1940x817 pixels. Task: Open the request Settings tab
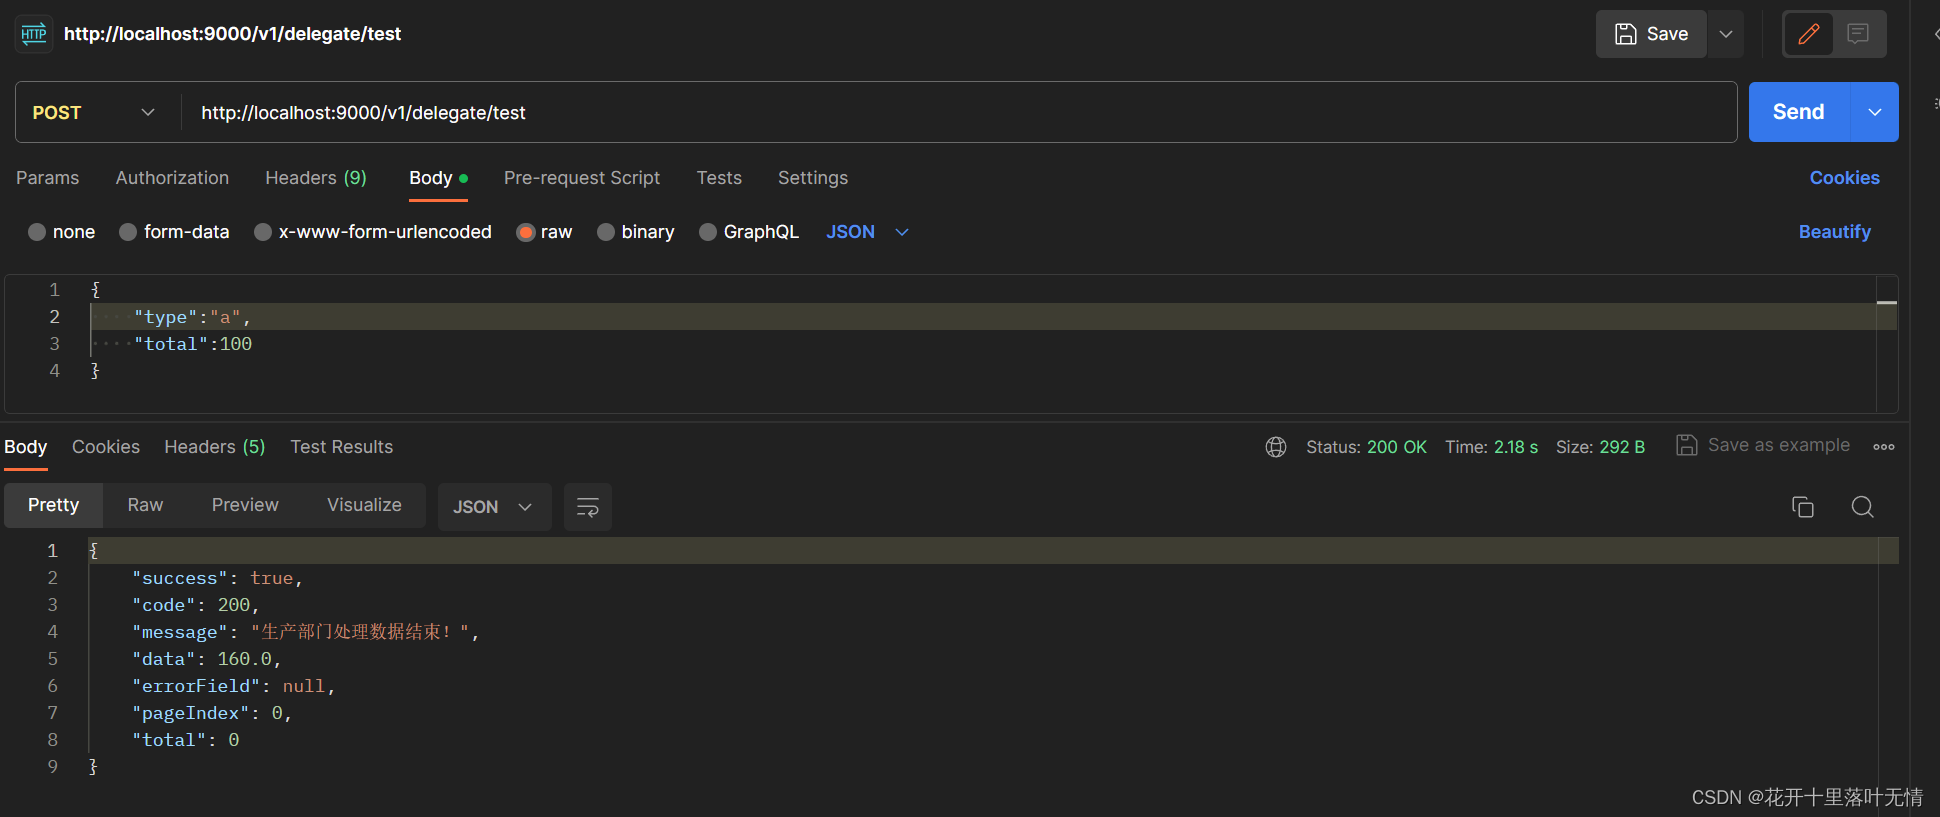tap(813, 178)
